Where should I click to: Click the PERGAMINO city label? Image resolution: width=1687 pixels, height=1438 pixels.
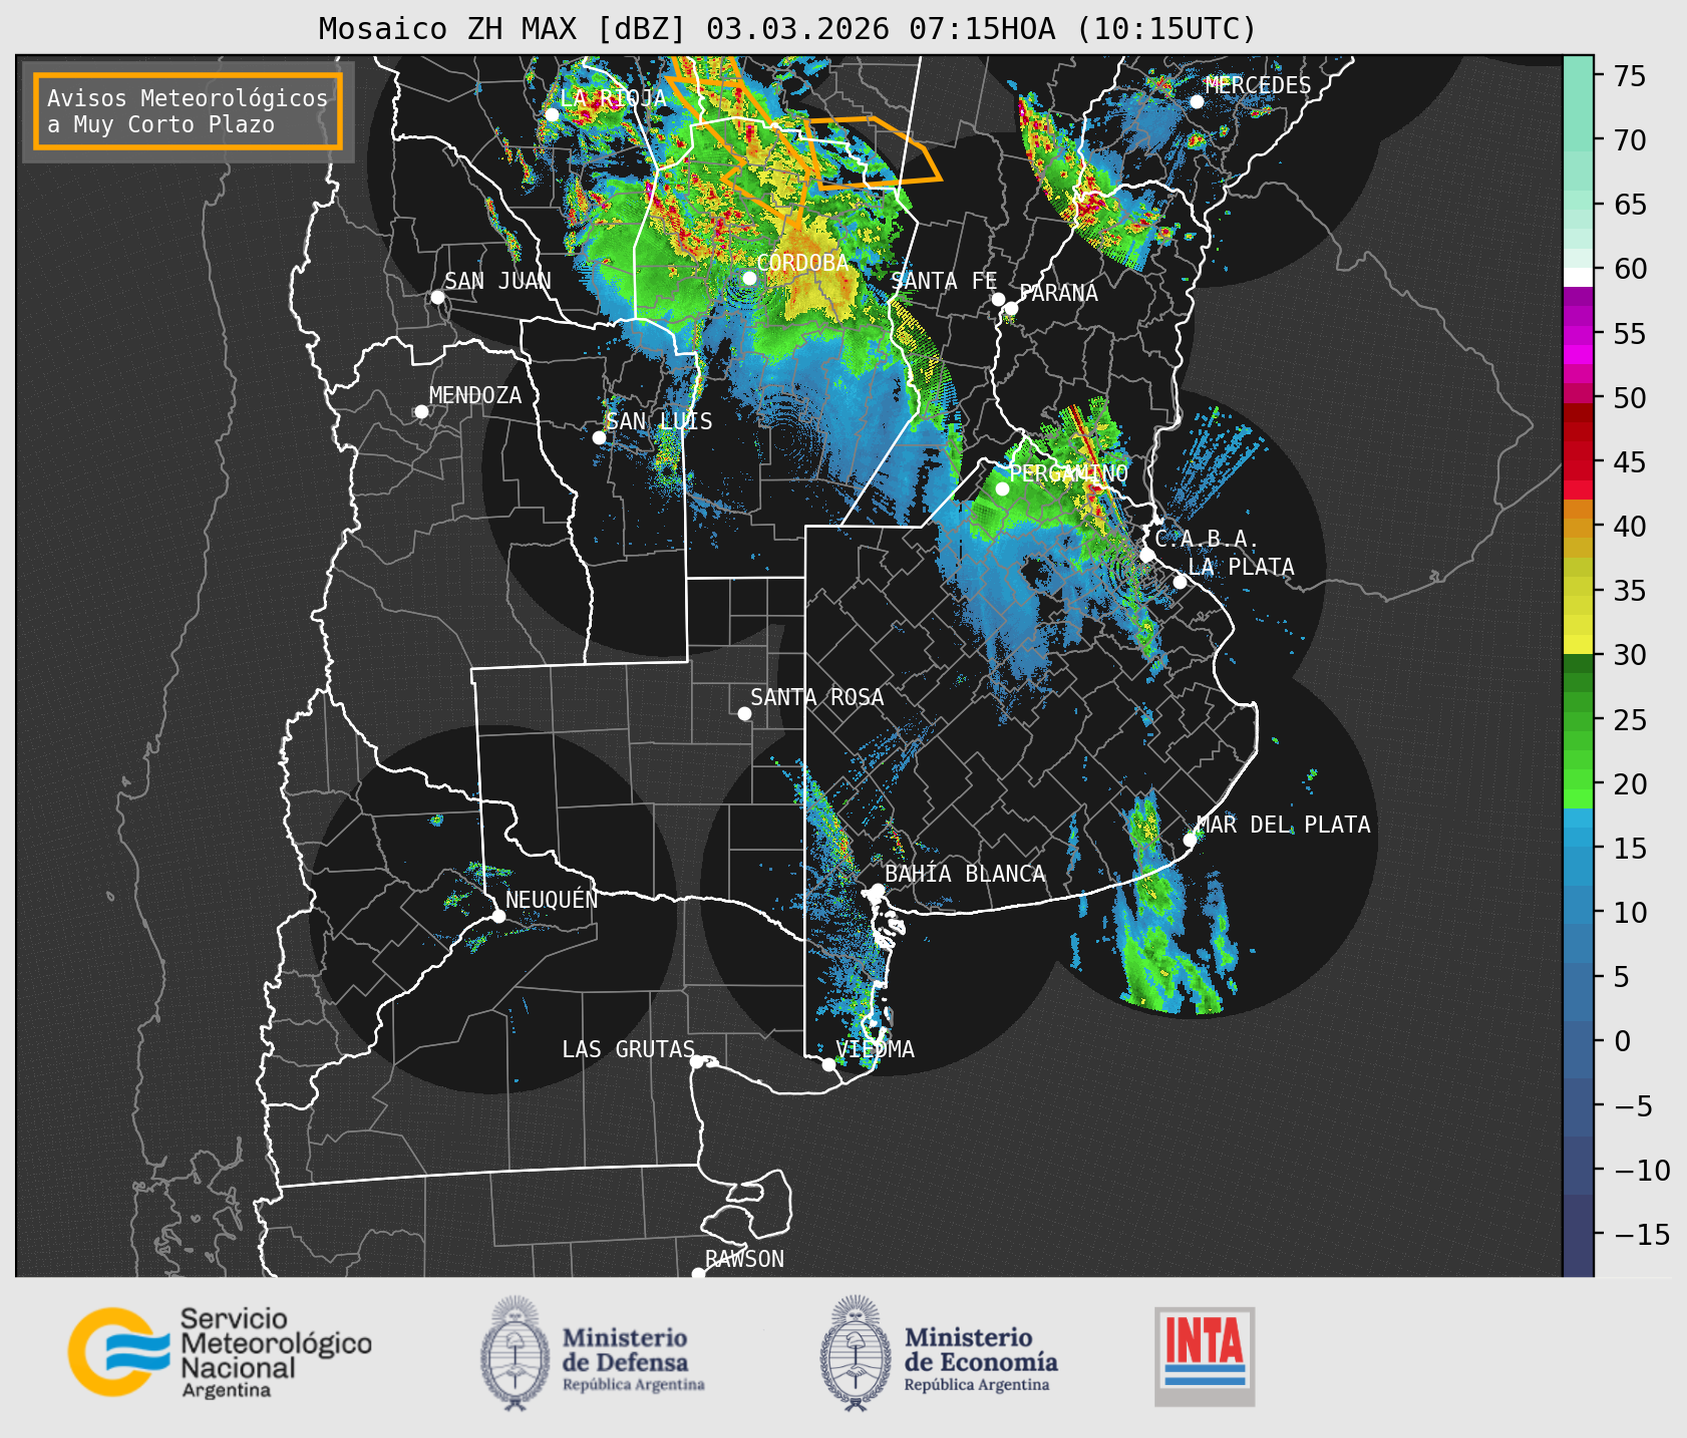click(1068, 473)
